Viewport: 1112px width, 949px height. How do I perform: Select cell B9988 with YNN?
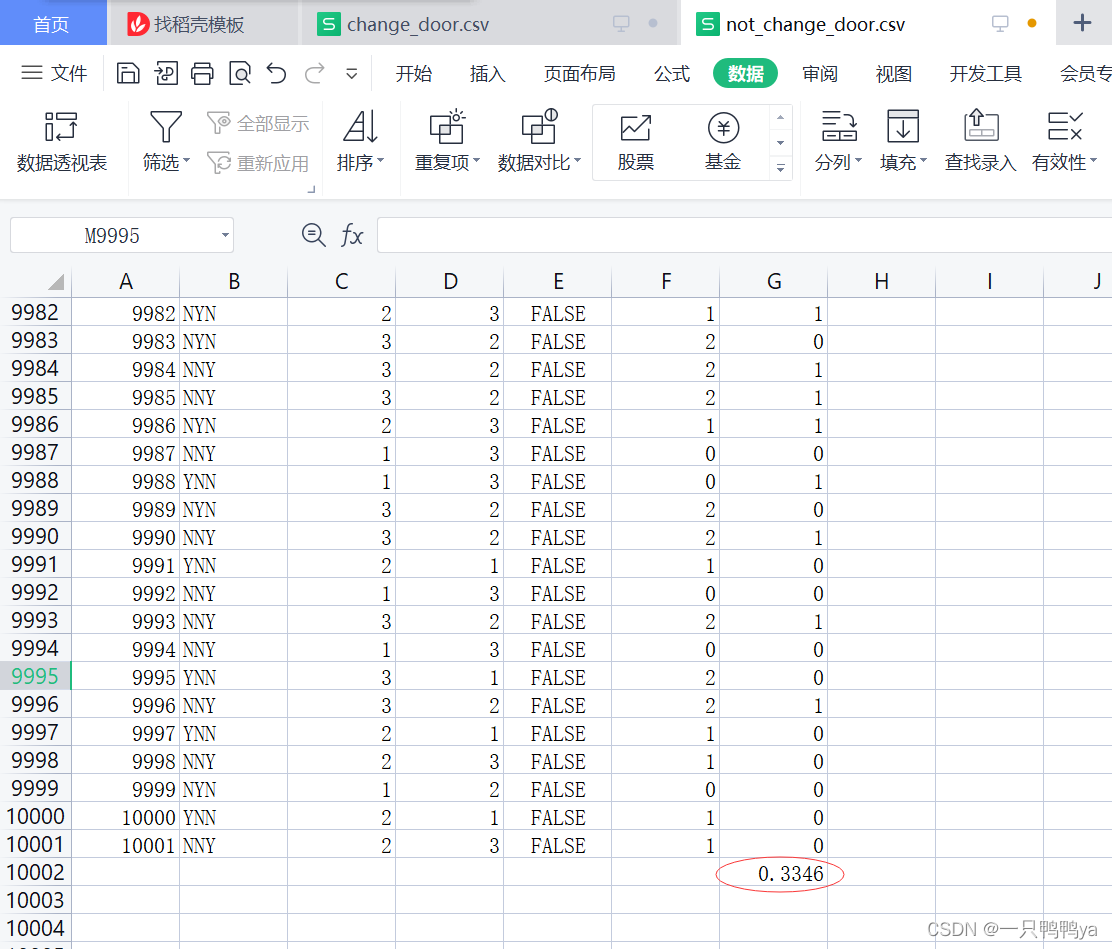point(233,481)
